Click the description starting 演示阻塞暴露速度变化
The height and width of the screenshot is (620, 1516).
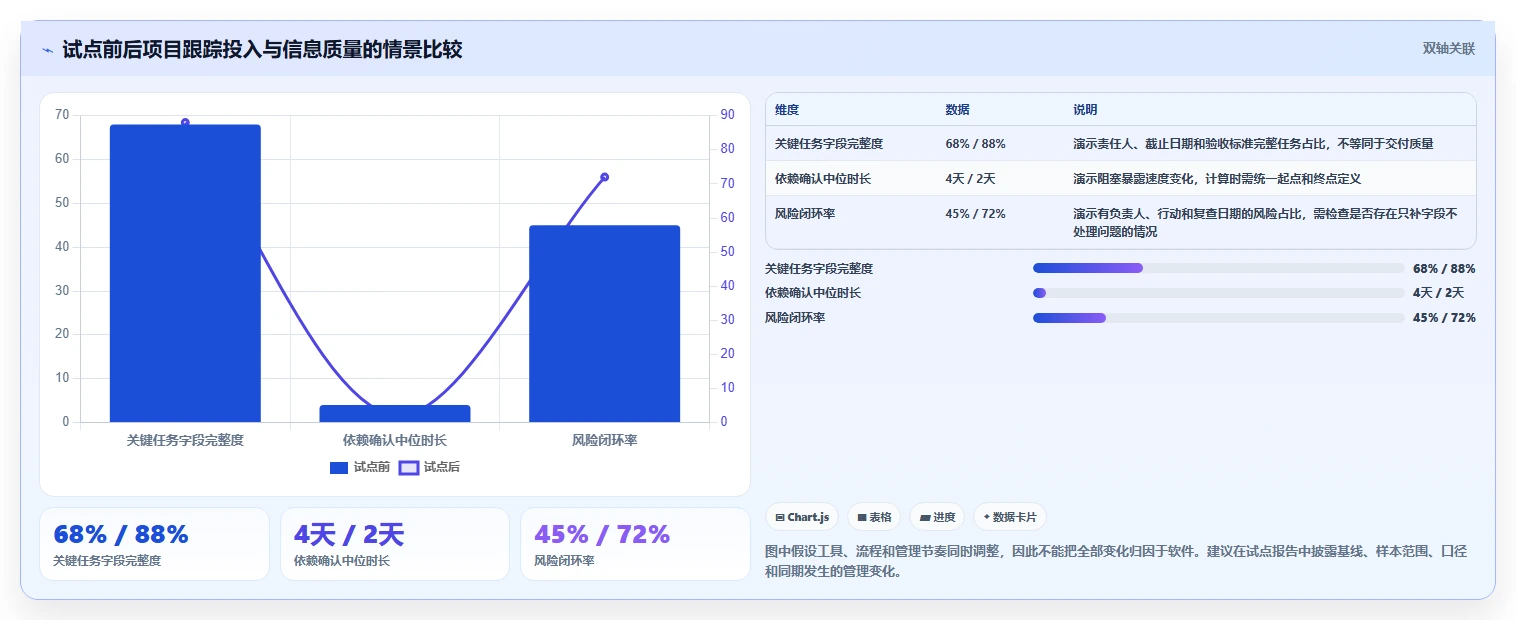(x=1217, y=179)
